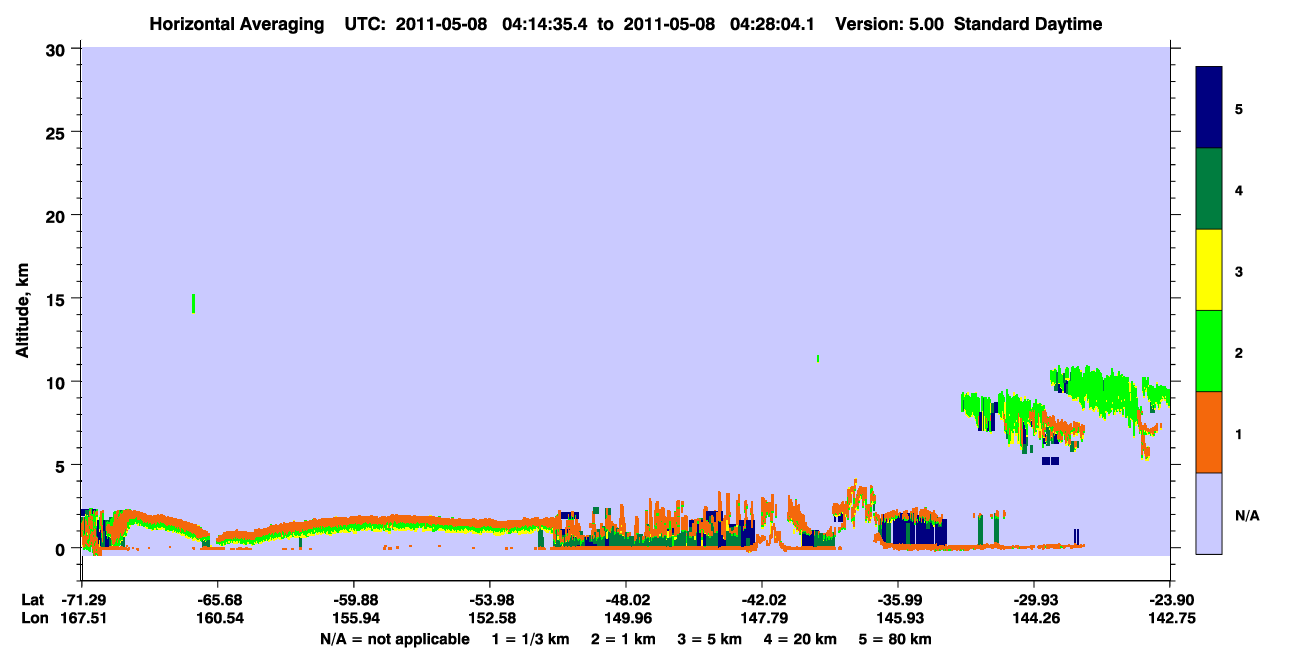Click the altitude tick label 20

point(58,215)
